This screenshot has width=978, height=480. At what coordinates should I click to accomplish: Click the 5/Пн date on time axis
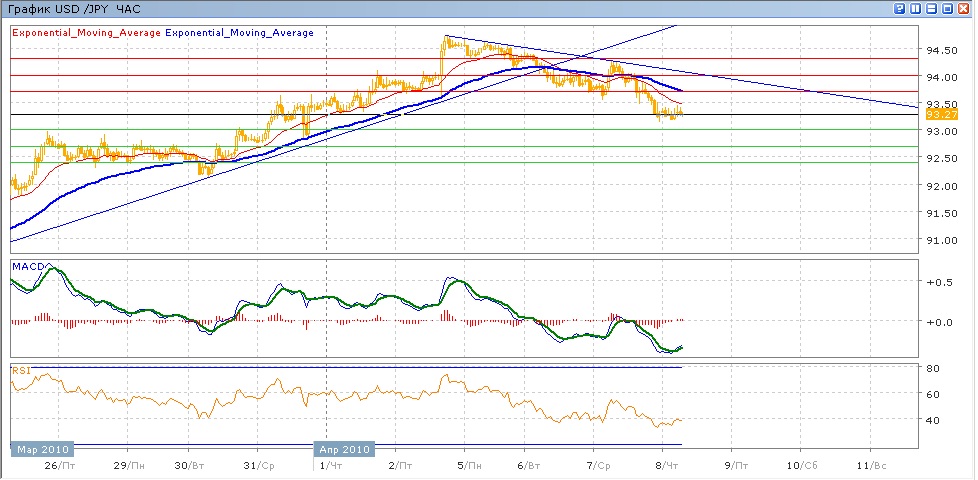click(462, 465)
